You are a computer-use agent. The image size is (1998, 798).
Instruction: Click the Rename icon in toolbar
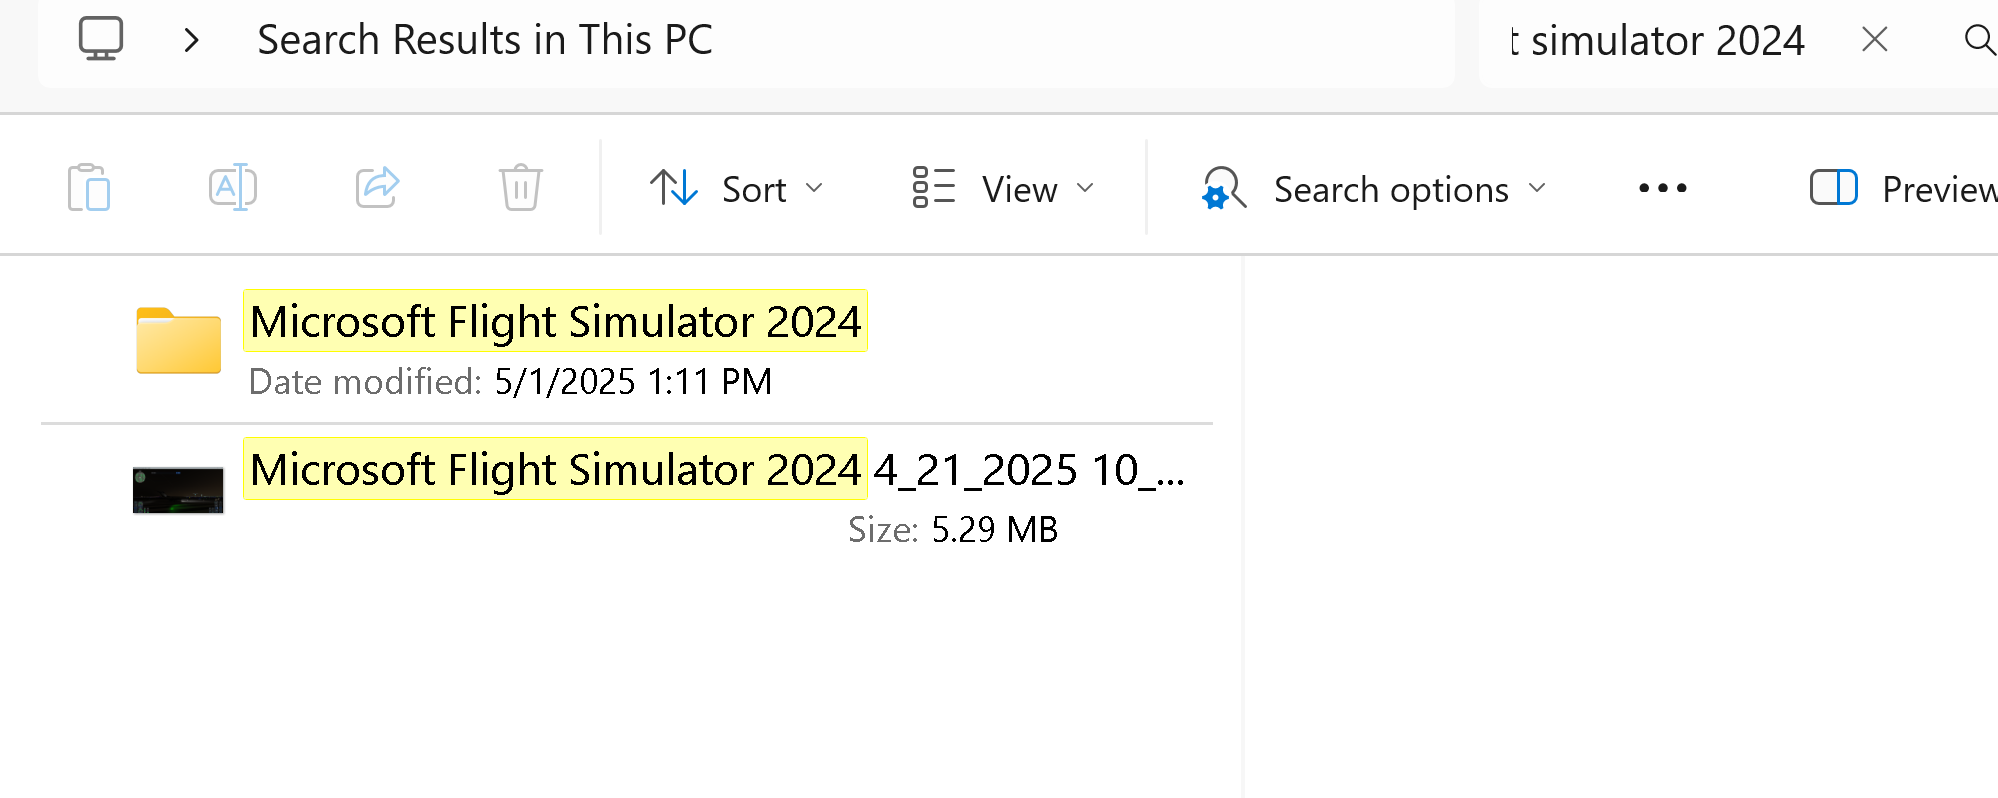[x=233, y=187]
